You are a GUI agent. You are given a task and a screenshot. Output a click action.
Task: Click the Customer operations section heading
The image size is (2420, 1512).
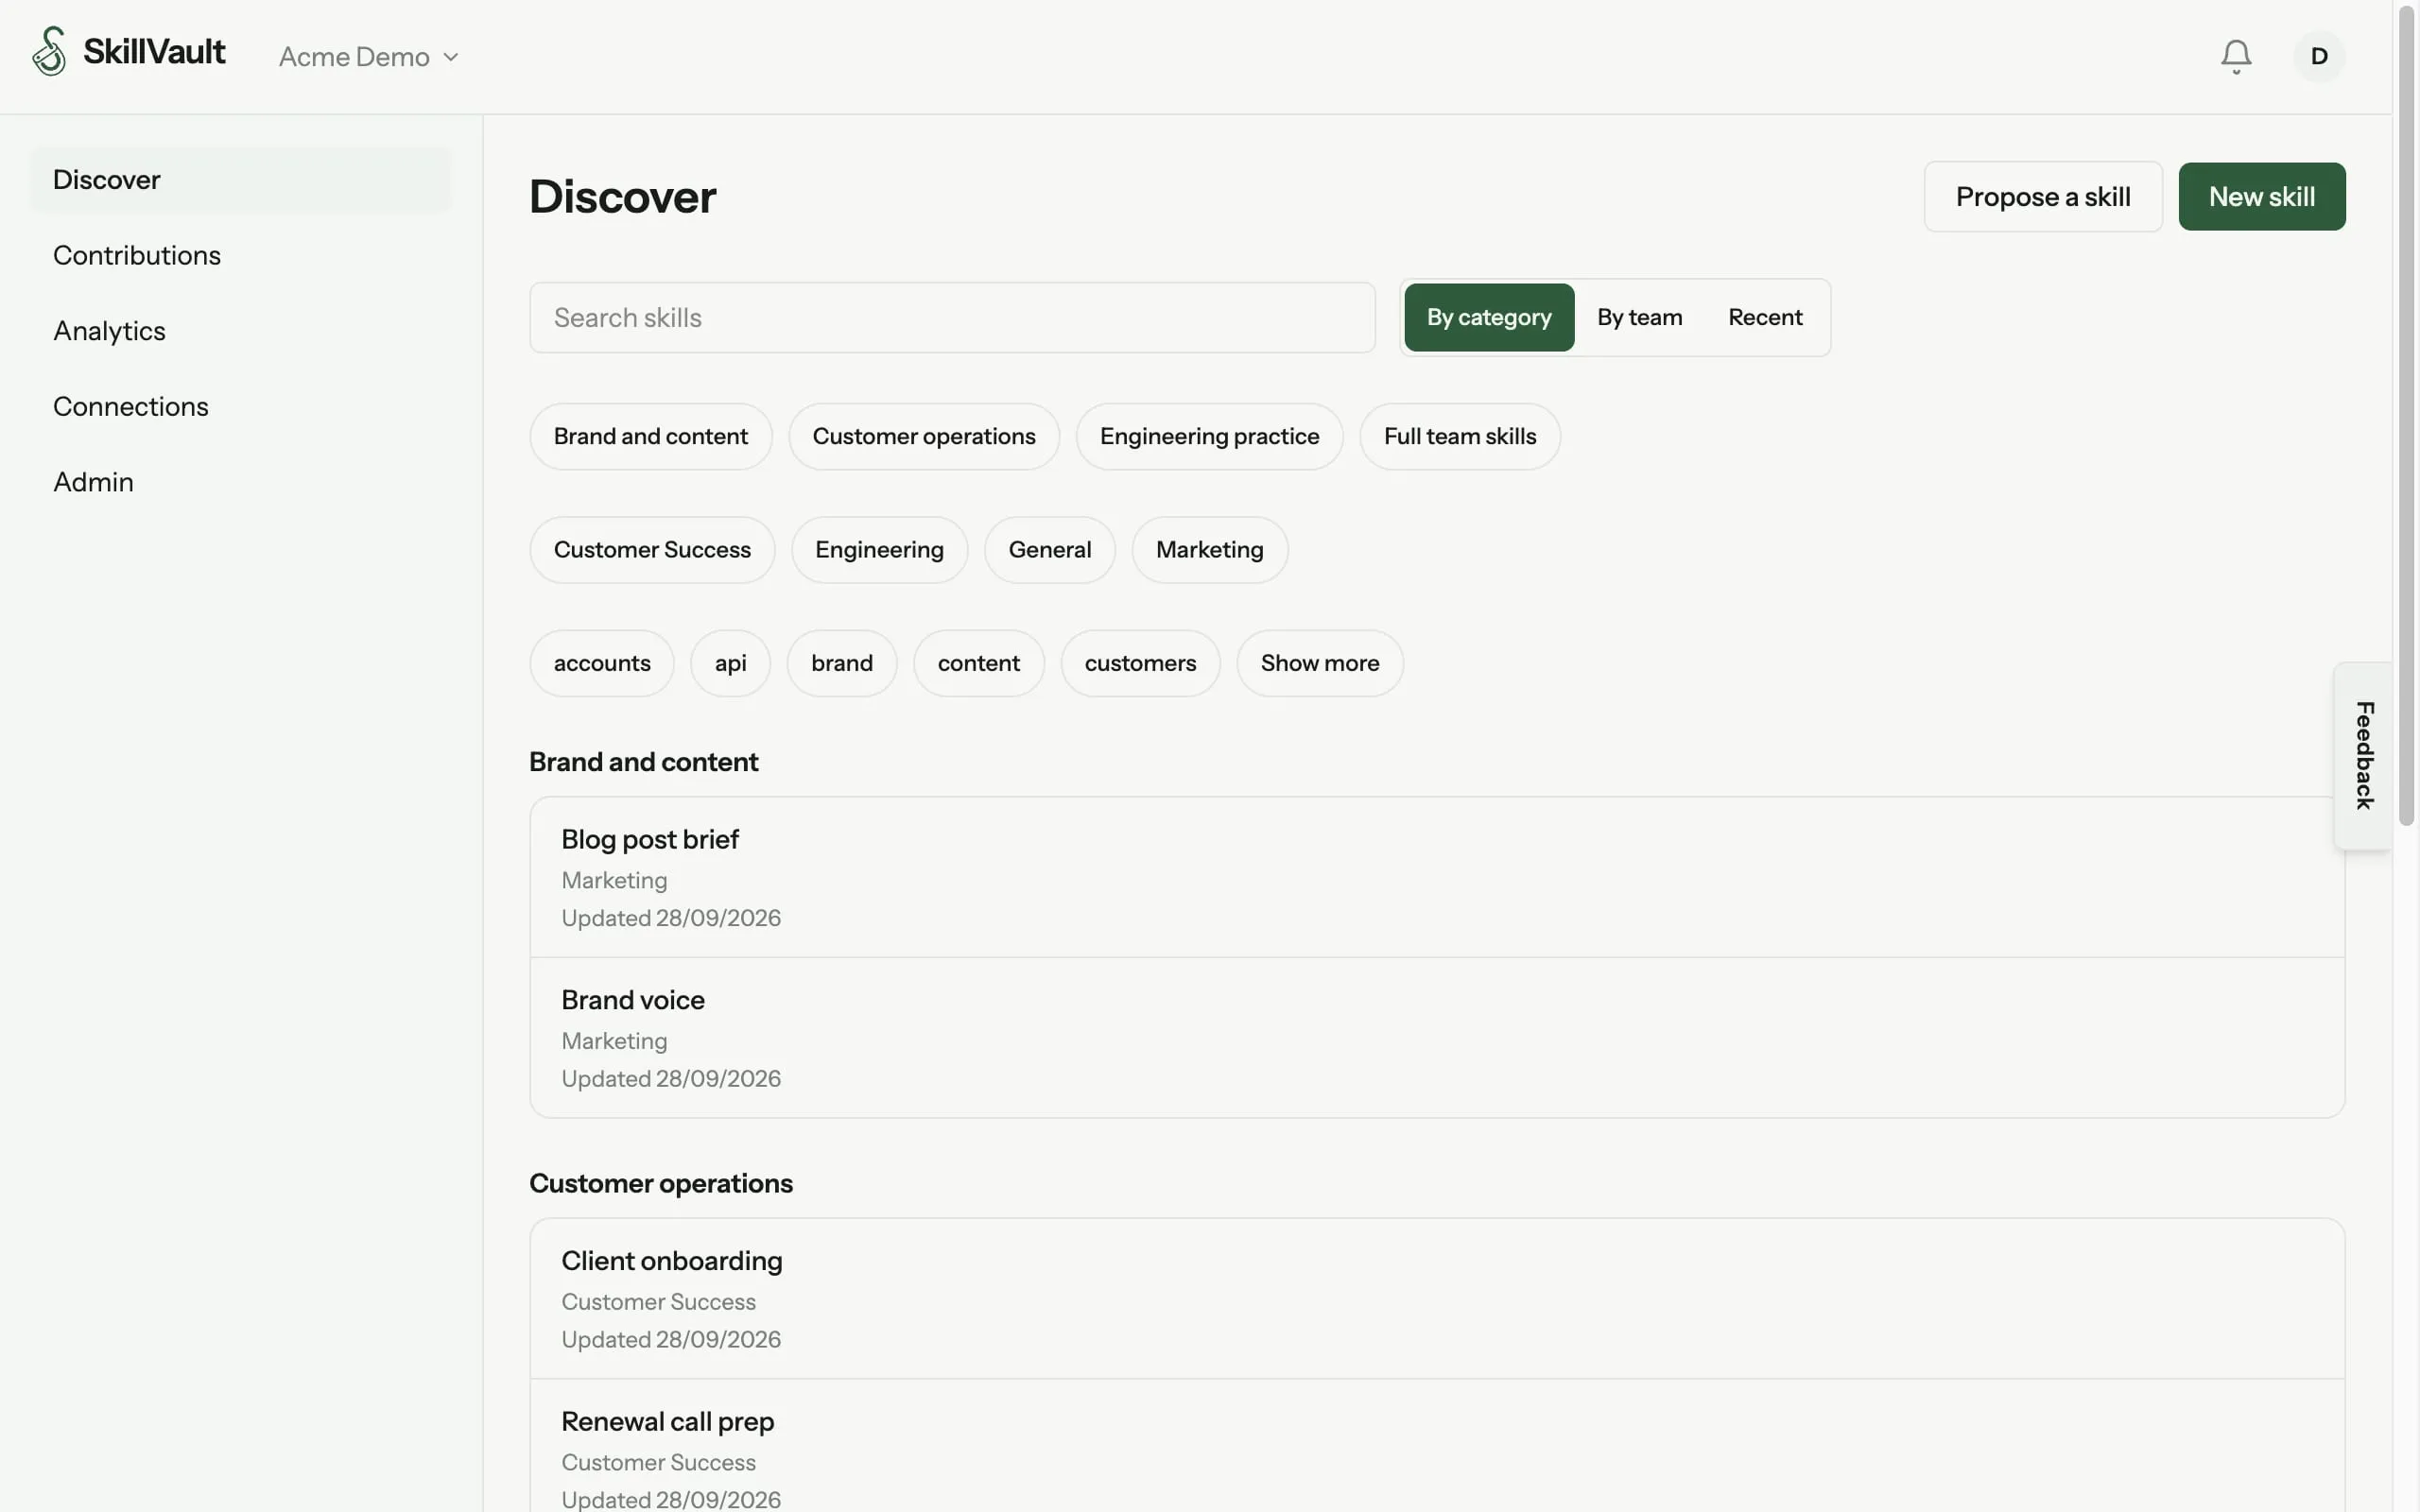[x=660, y=1183]
